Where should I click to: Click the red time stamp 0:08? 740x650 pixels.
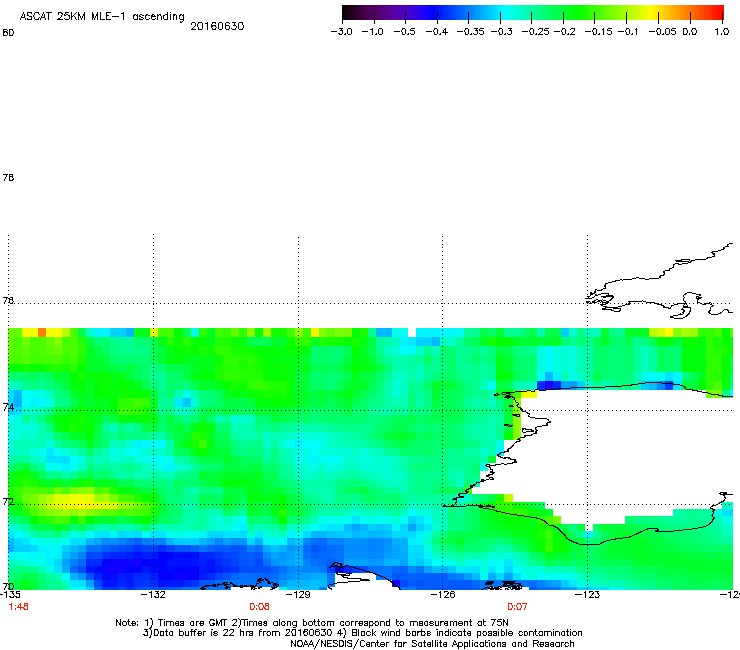259,607
